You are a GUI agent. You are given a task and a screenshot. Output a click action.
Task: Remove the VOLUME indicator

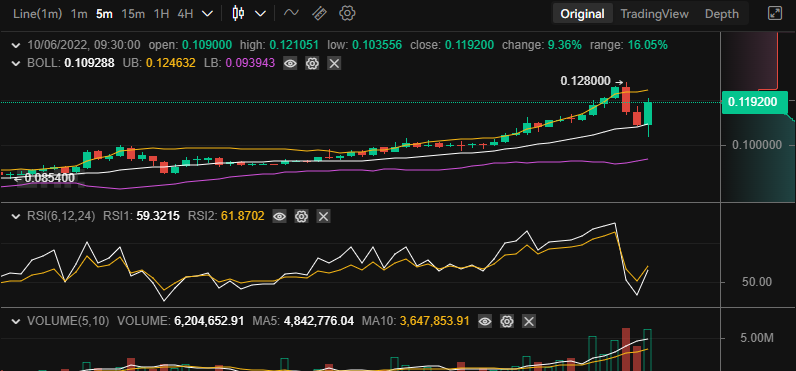click(x=528, y=321)
